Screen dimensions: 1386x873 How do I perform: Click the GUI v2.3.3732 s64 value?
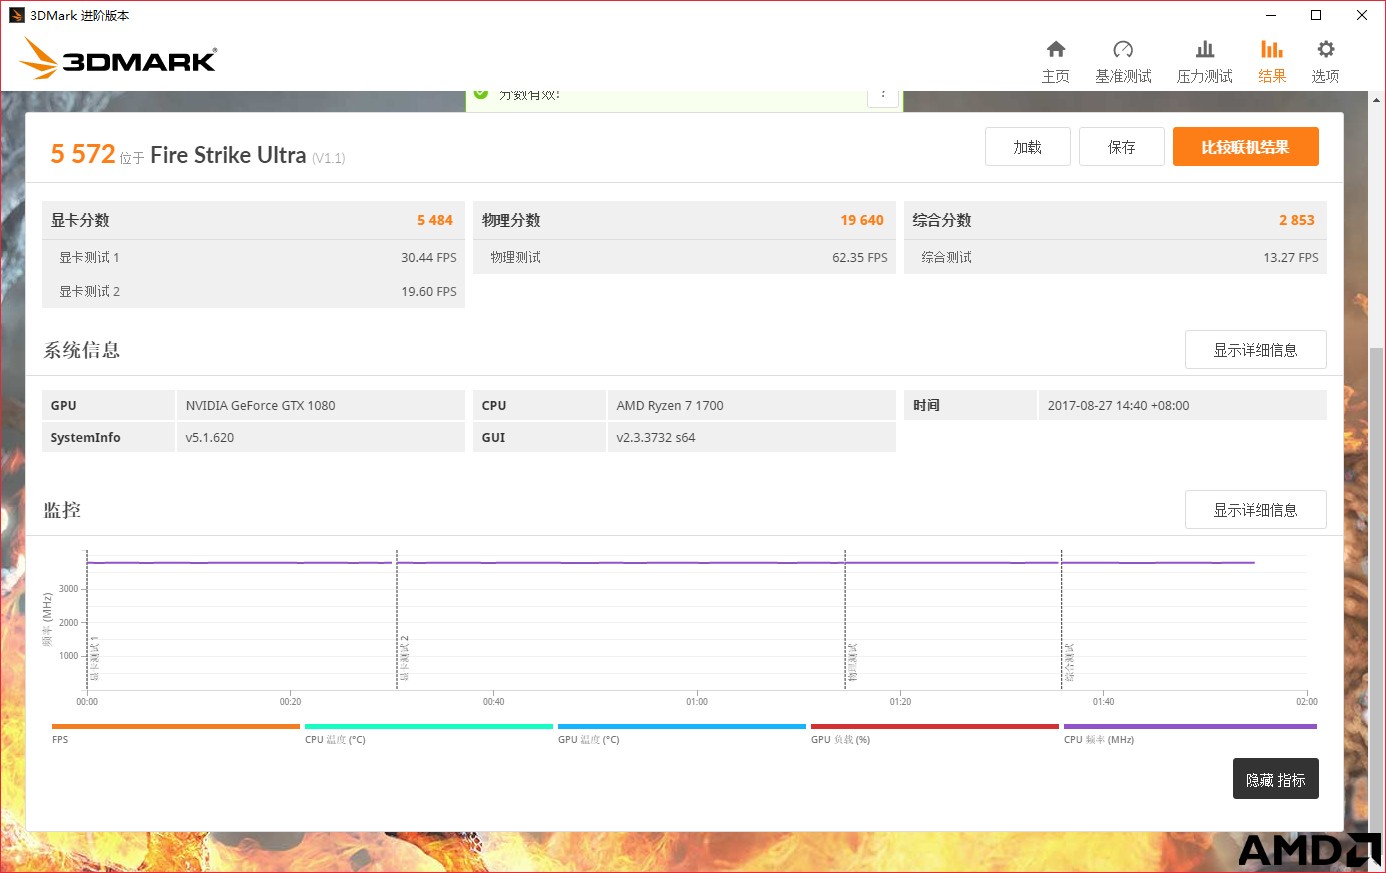point(656,437)
